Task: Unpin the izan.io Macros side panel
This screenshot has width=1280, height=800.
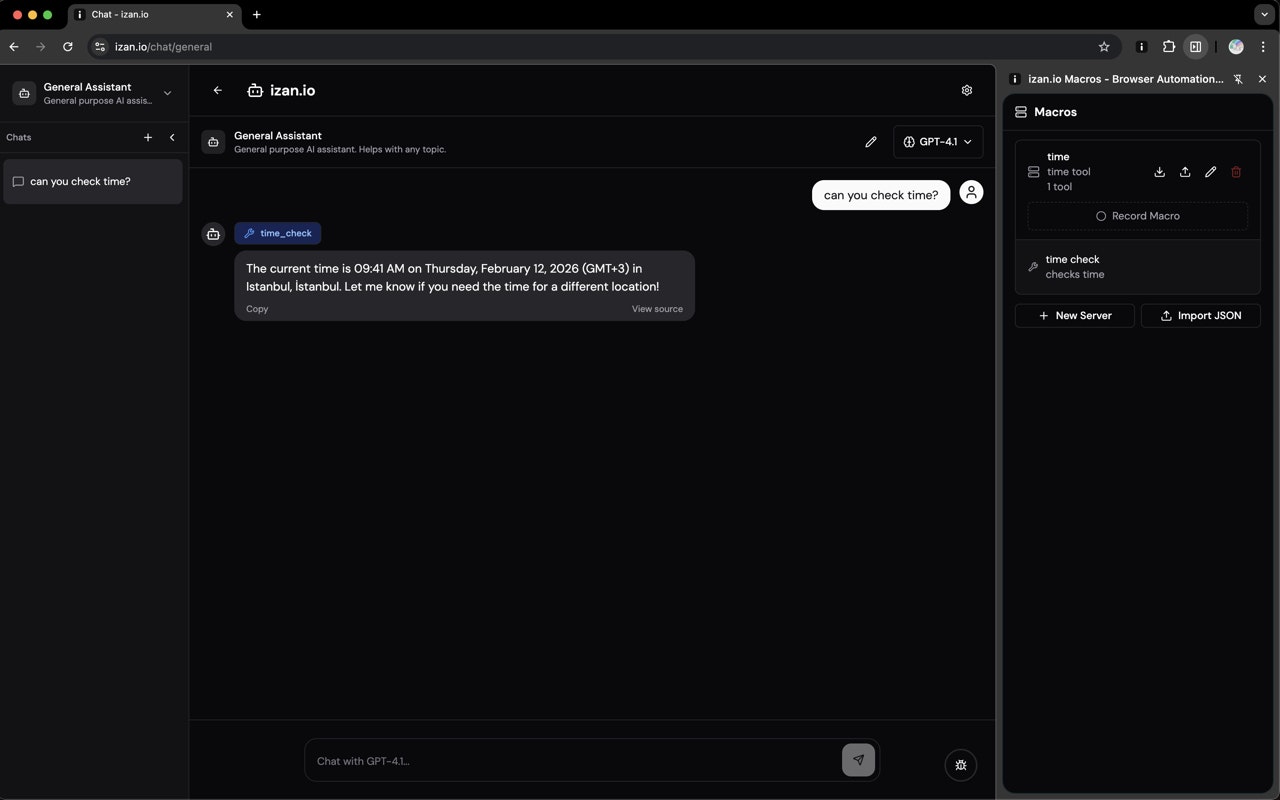Action: (x=1238, y=79)
